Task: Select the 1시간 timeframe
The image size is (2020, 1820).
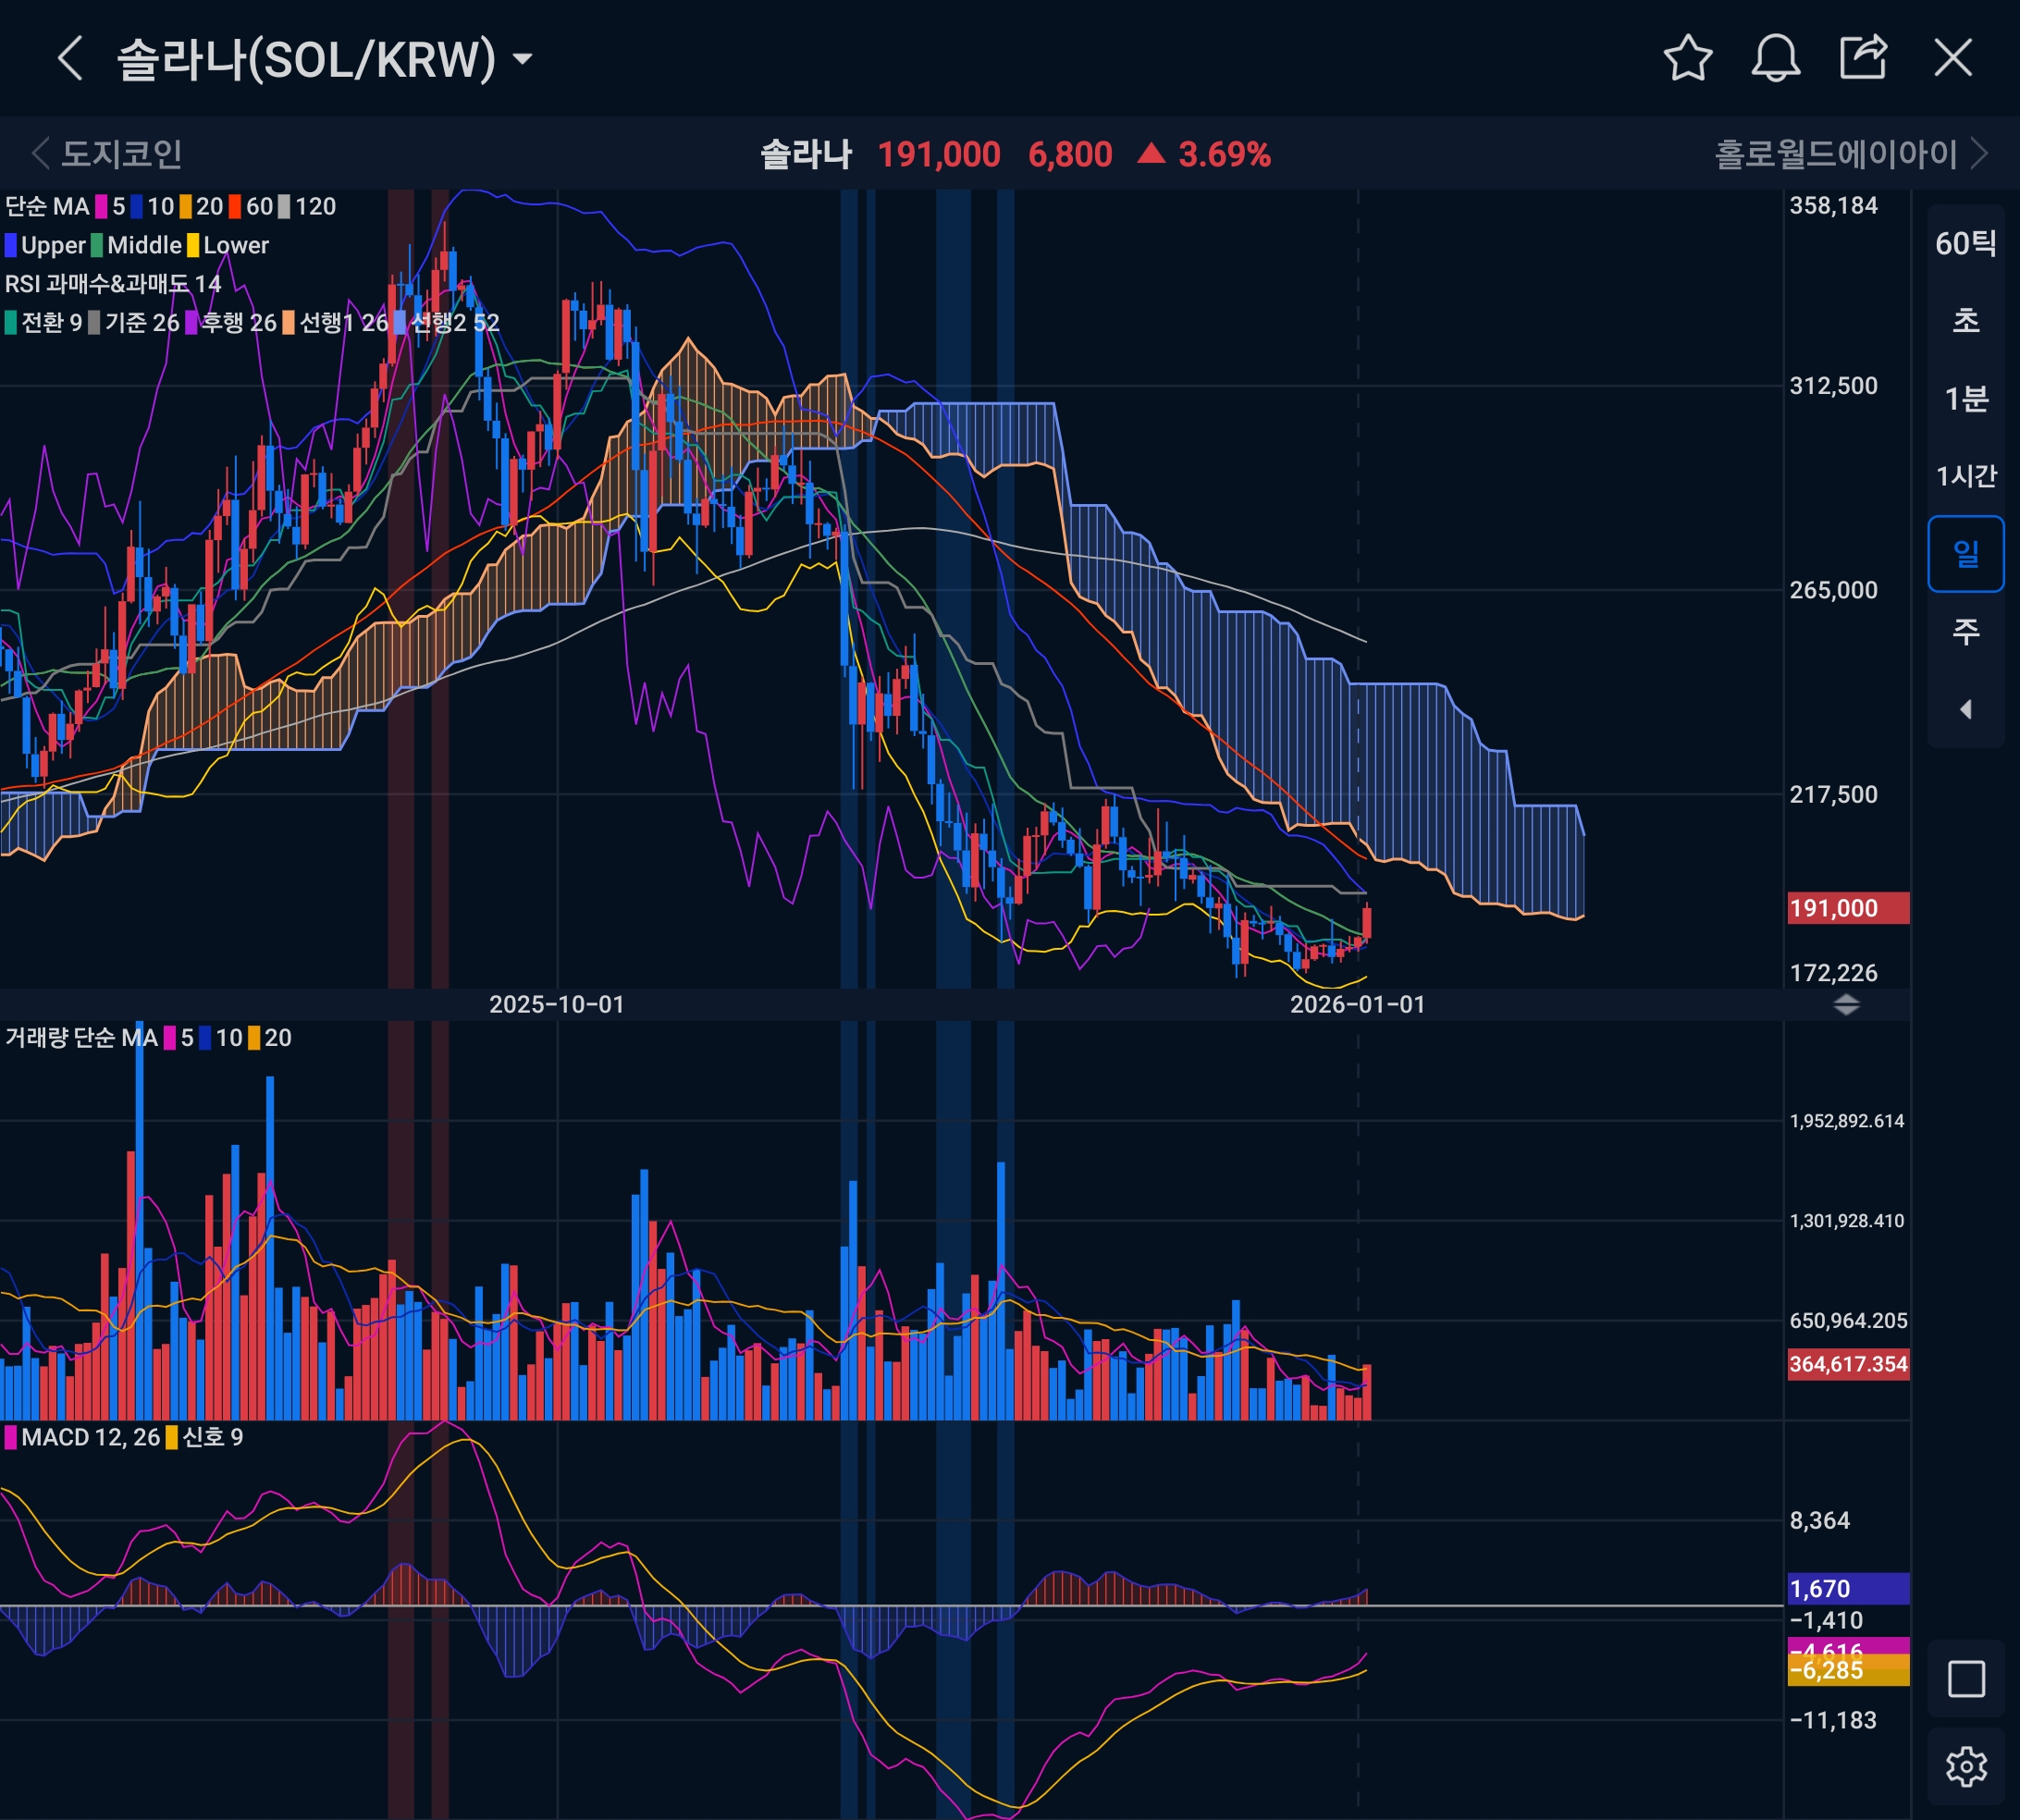Action: (1965, 476)
